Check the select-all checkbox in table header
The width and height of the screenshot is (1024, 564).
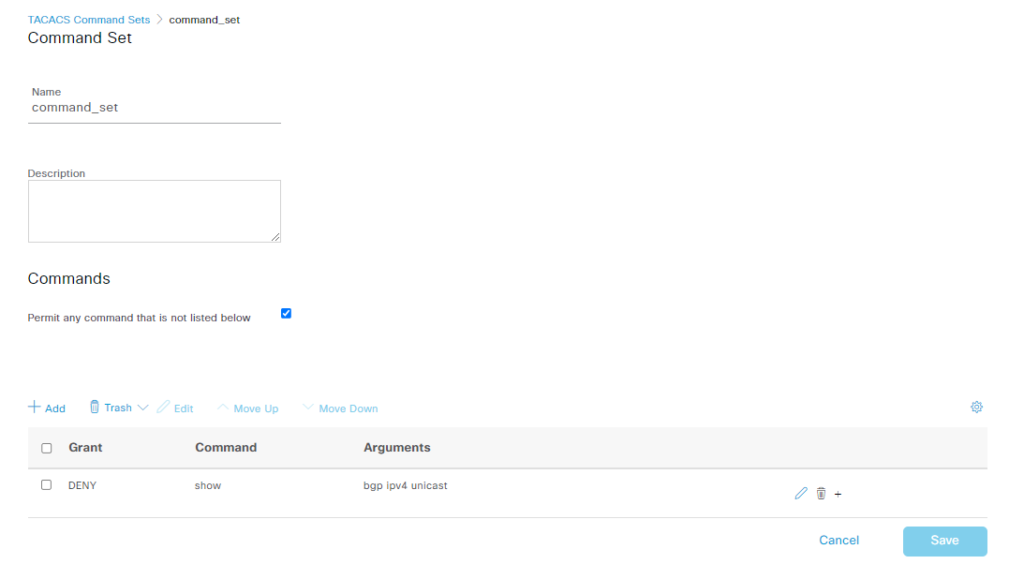click(46, 448)
